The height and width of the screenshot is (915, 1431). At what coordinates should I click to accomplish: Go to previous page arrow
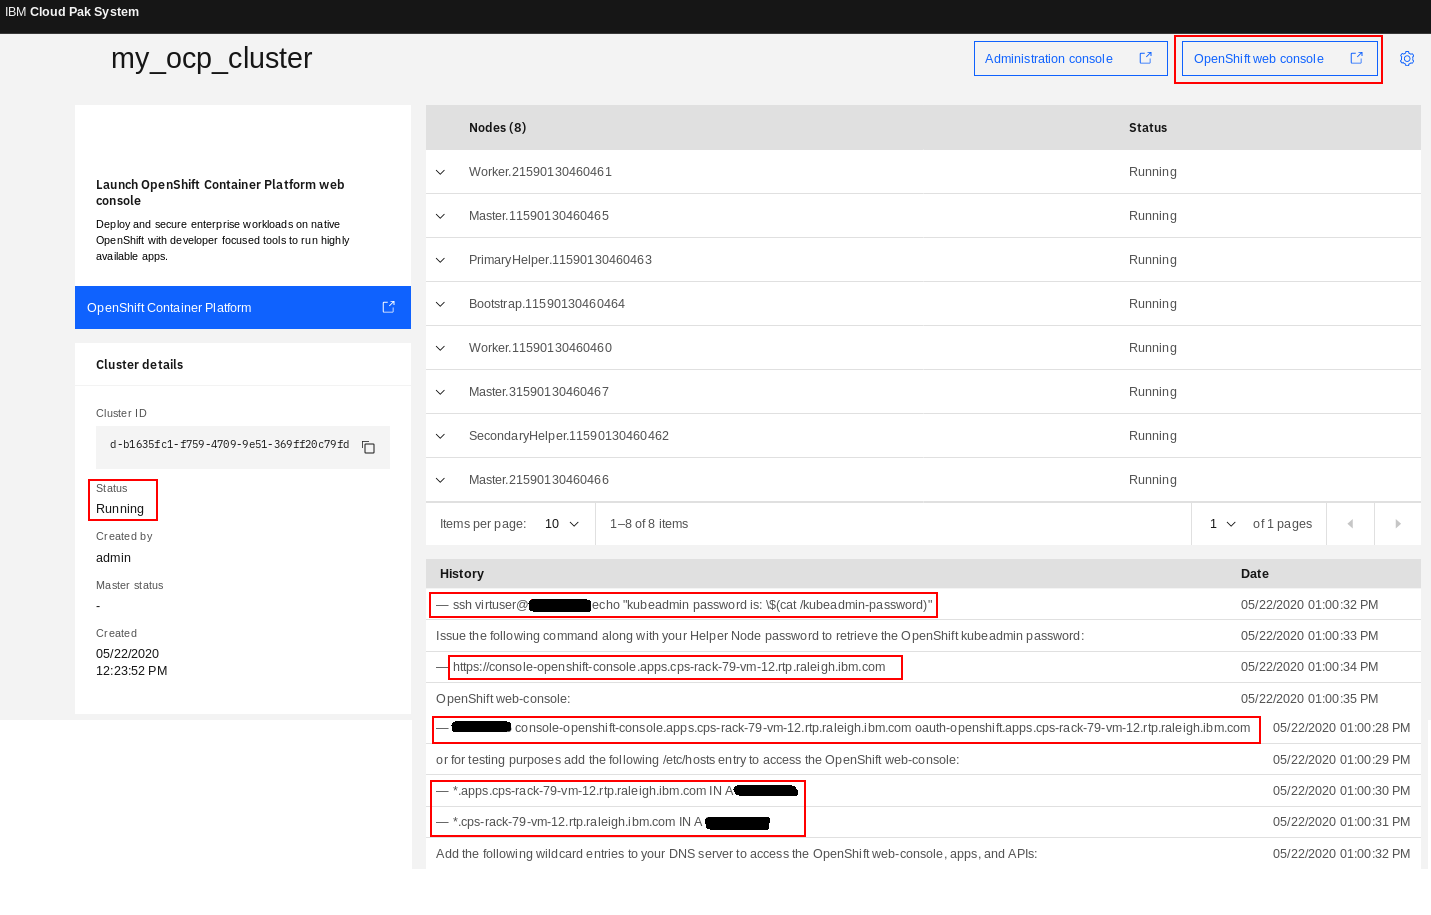(1350, 524)
